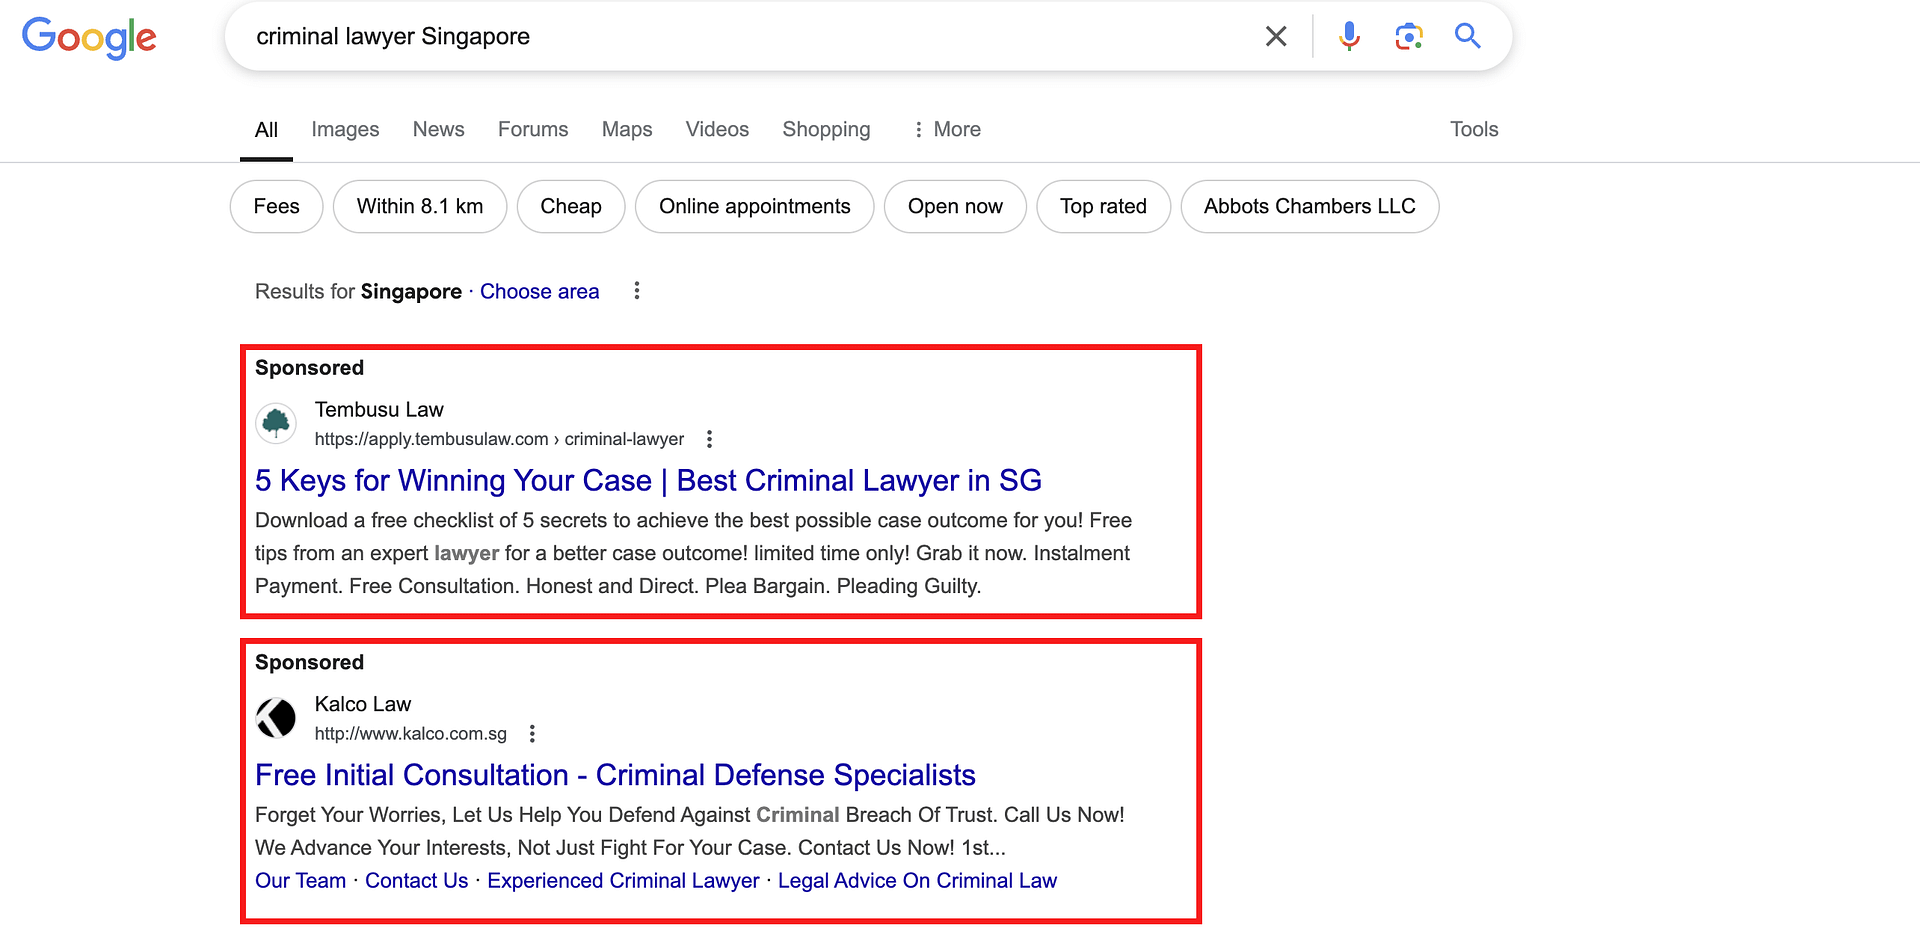The width and height of the screenshot is (1920, 935).
Task: Expand the More search categories menu
Action: 946,130
